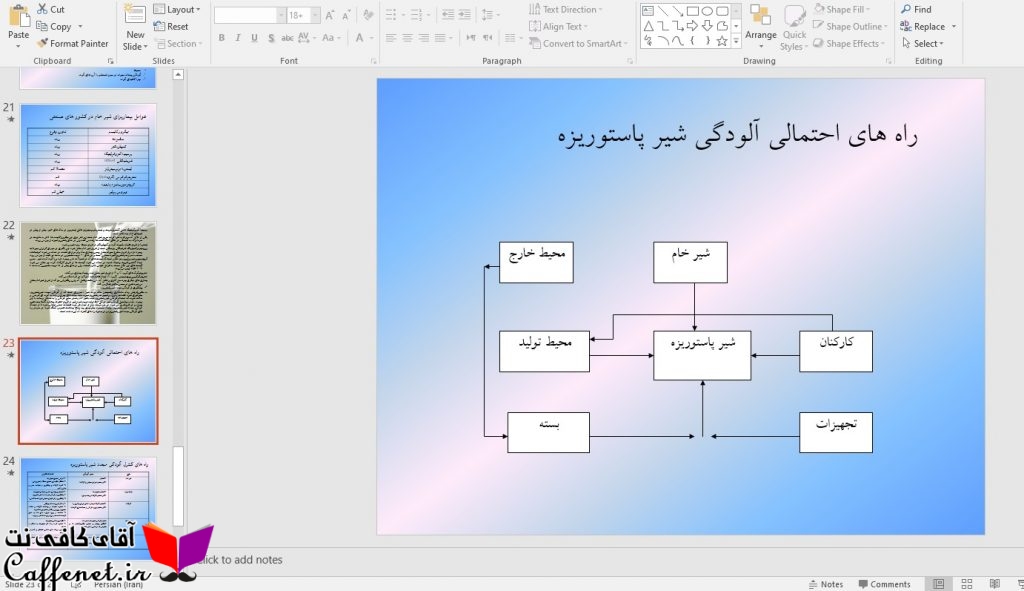Click the slide panel scroll-up arrow

tap(178, 75)
